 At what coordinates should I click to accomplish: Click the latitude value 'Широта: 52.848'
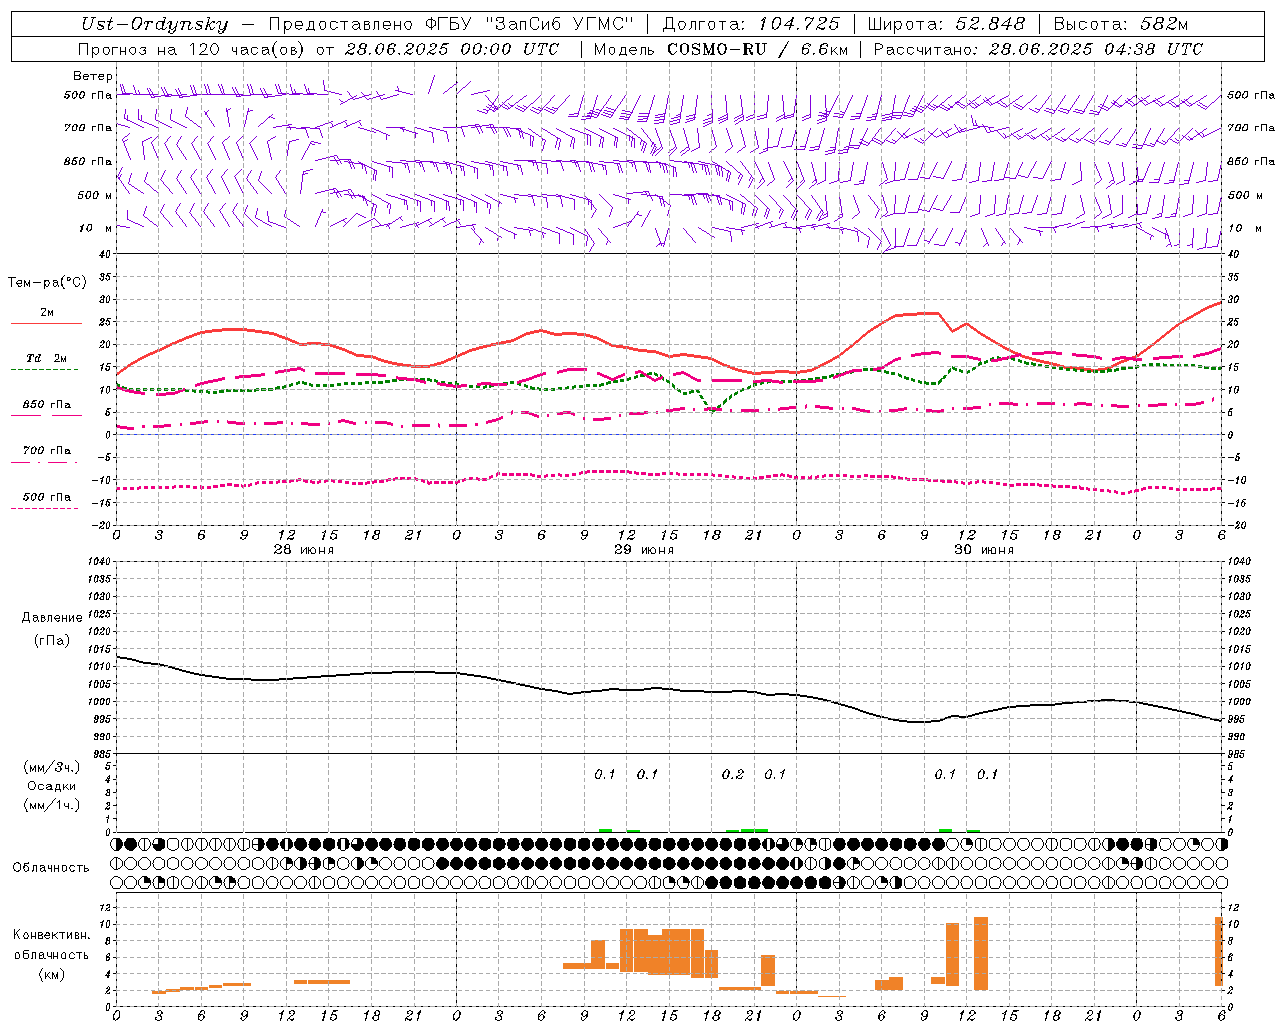pos(946,24)
